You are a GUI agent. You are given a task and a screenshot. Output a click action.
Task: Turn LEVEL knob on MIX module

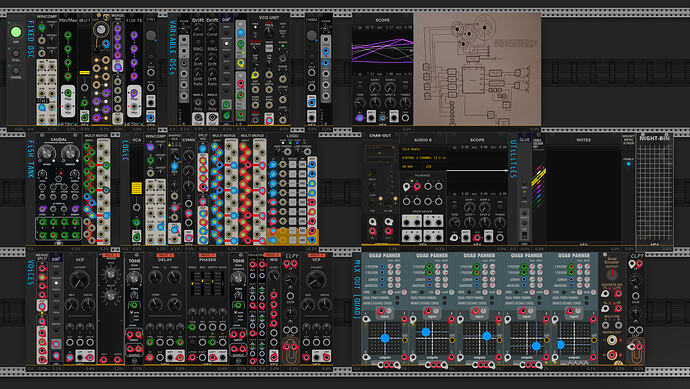[274, 276]
